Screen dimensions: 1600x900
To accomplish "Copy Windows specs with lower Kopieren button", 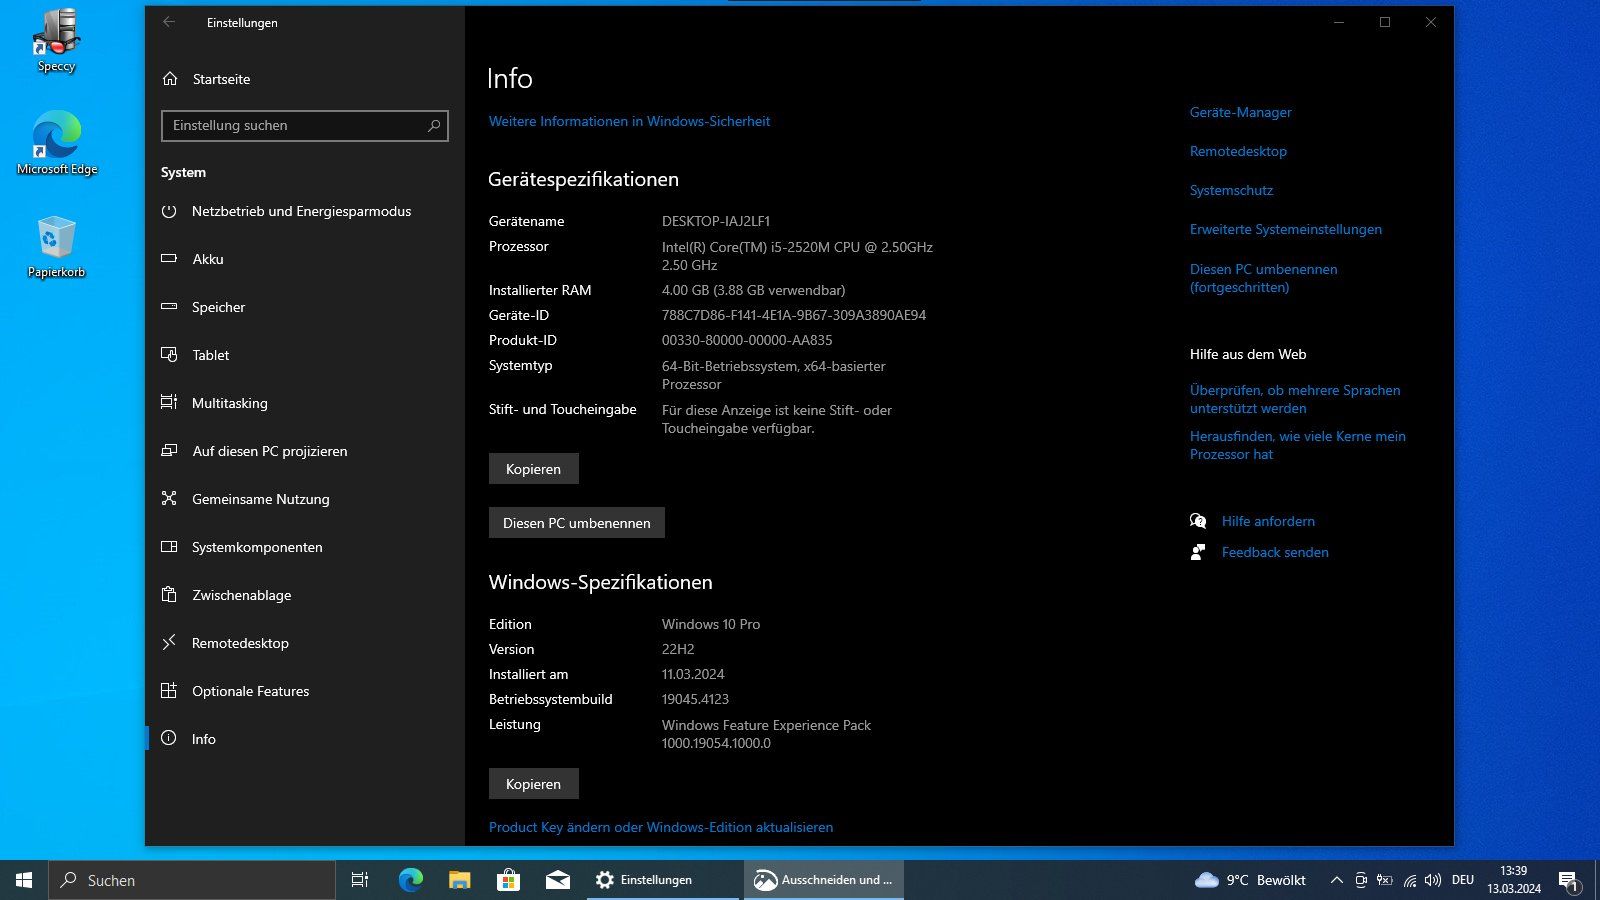I will coord(533,784).
